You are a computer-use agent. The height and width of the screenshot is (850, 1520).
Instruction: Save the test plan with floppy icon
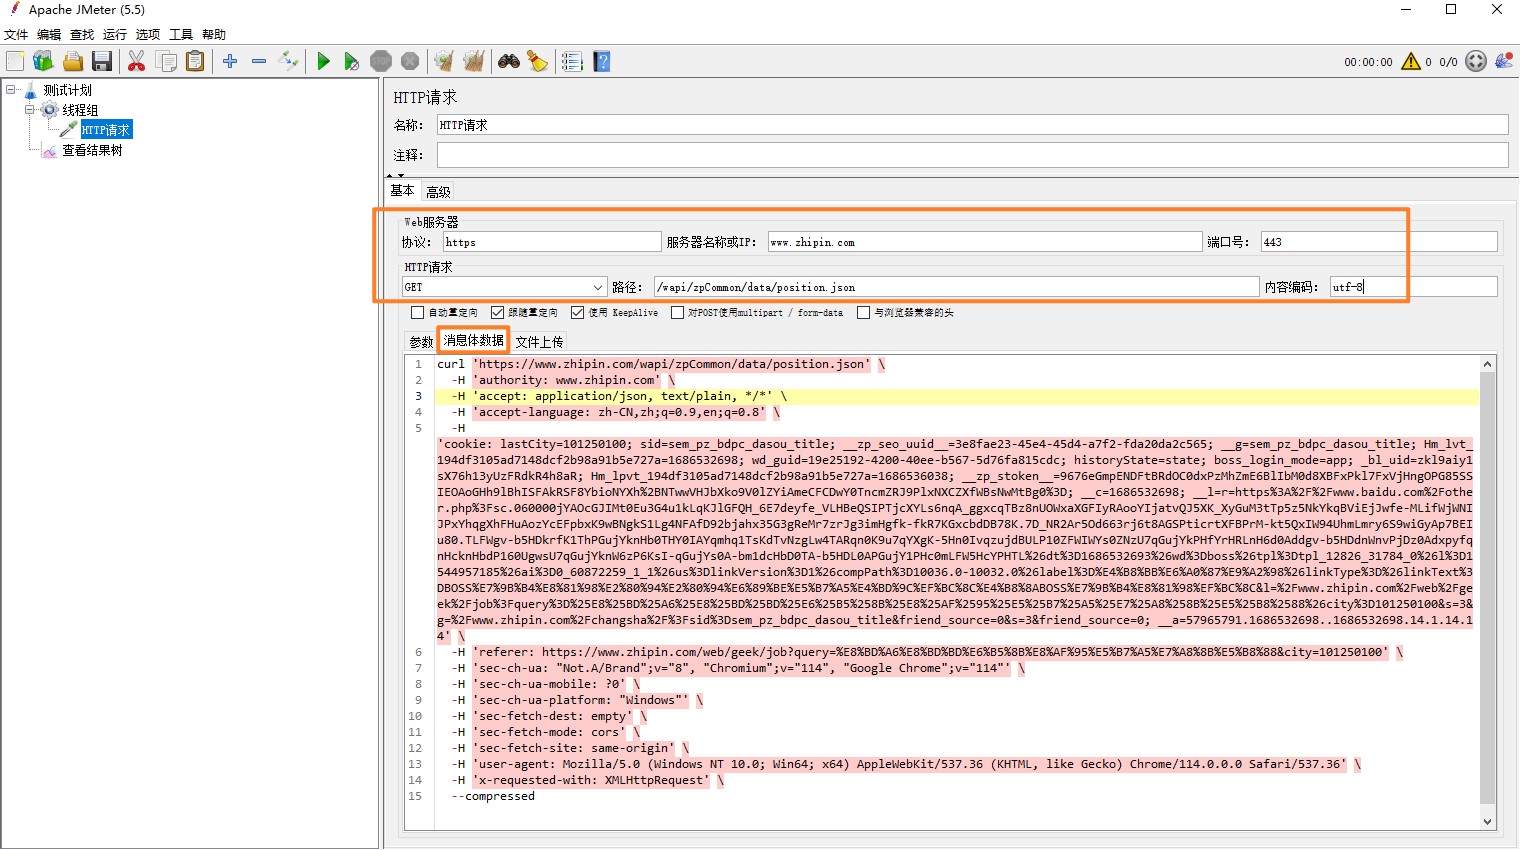point(102,61)
